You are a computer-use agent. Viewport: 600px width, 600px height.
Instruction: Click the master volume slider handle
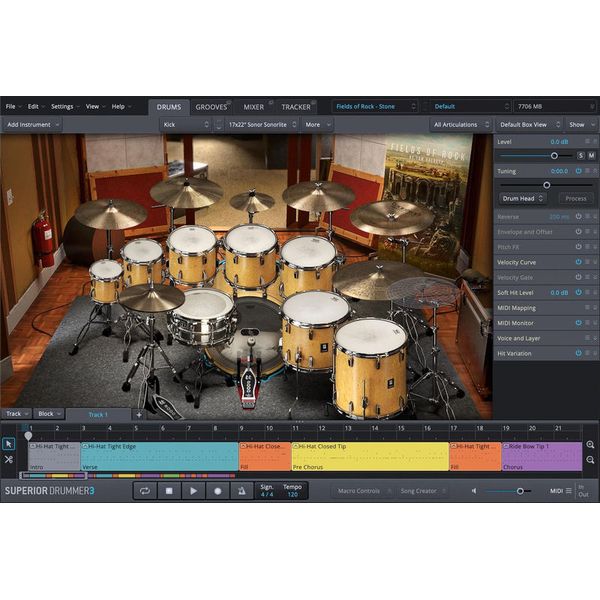(x=520, y=491)
